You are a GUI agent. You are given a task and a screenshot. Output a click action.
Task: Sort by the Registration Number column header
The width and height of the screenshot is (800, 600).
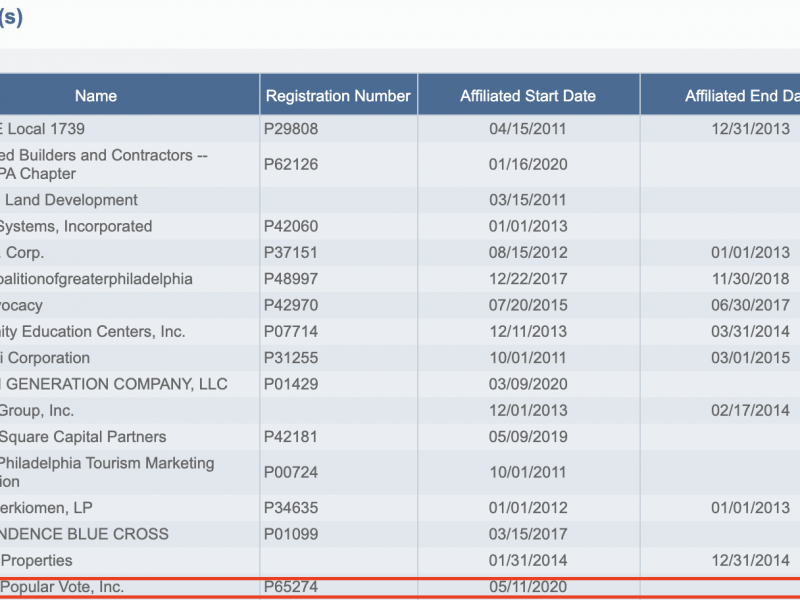338,96
